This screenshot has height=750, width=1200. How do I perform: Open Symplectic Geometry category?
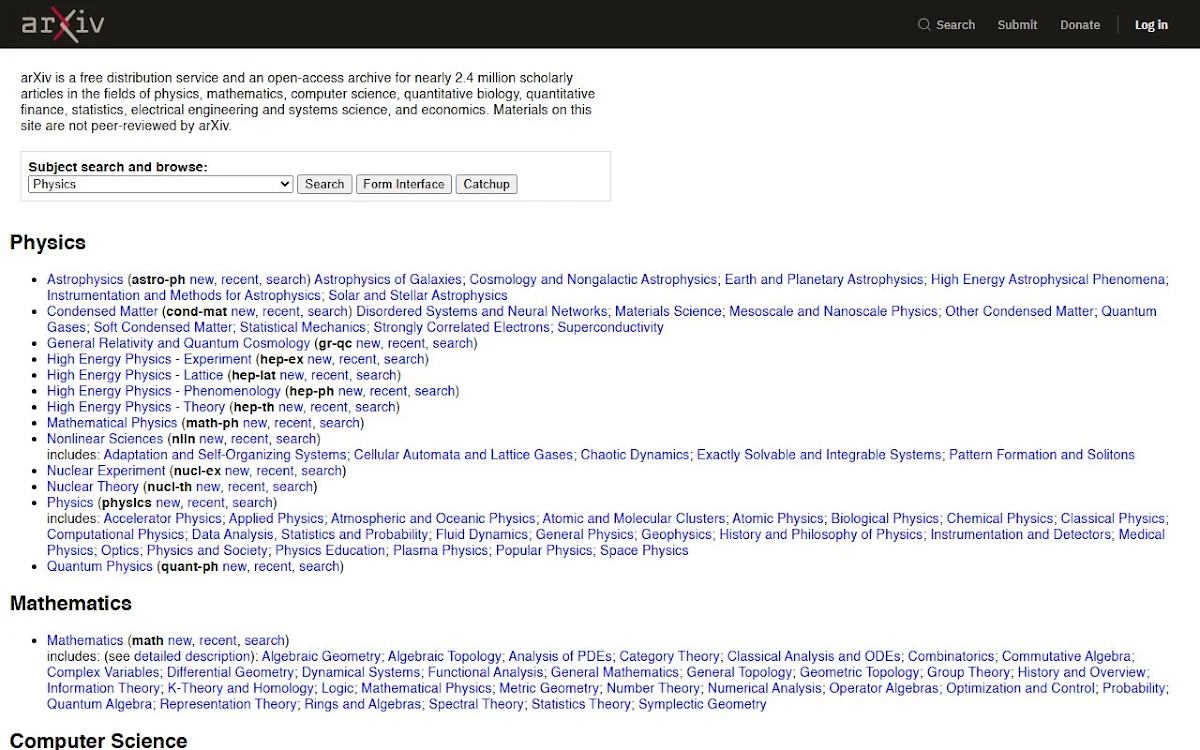[703, 705]
